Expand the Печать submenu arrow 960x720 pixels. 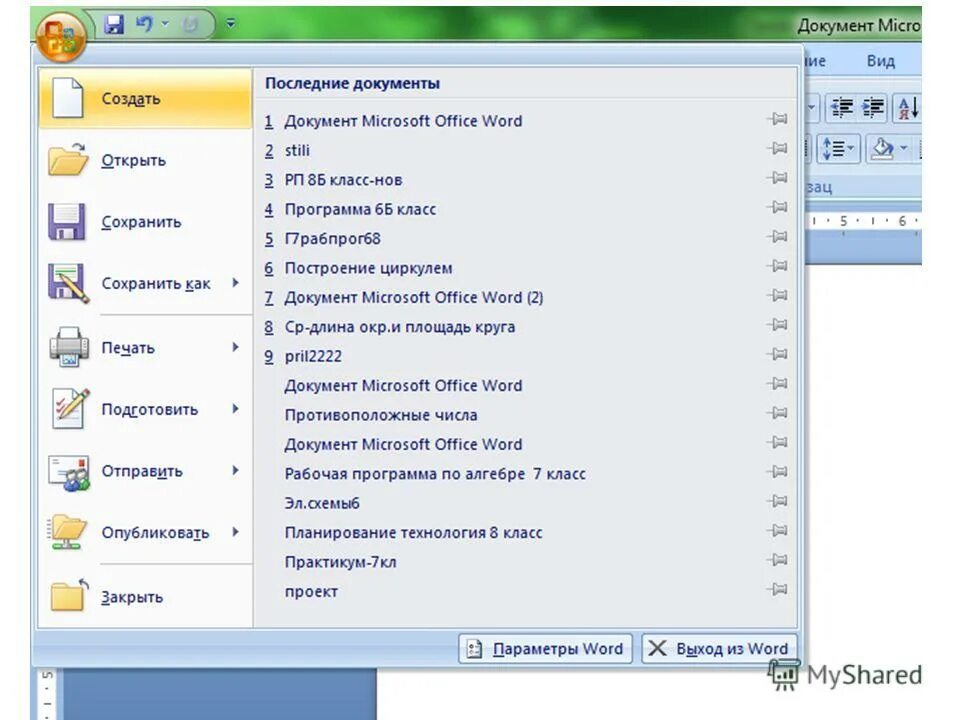click(236, 347)
